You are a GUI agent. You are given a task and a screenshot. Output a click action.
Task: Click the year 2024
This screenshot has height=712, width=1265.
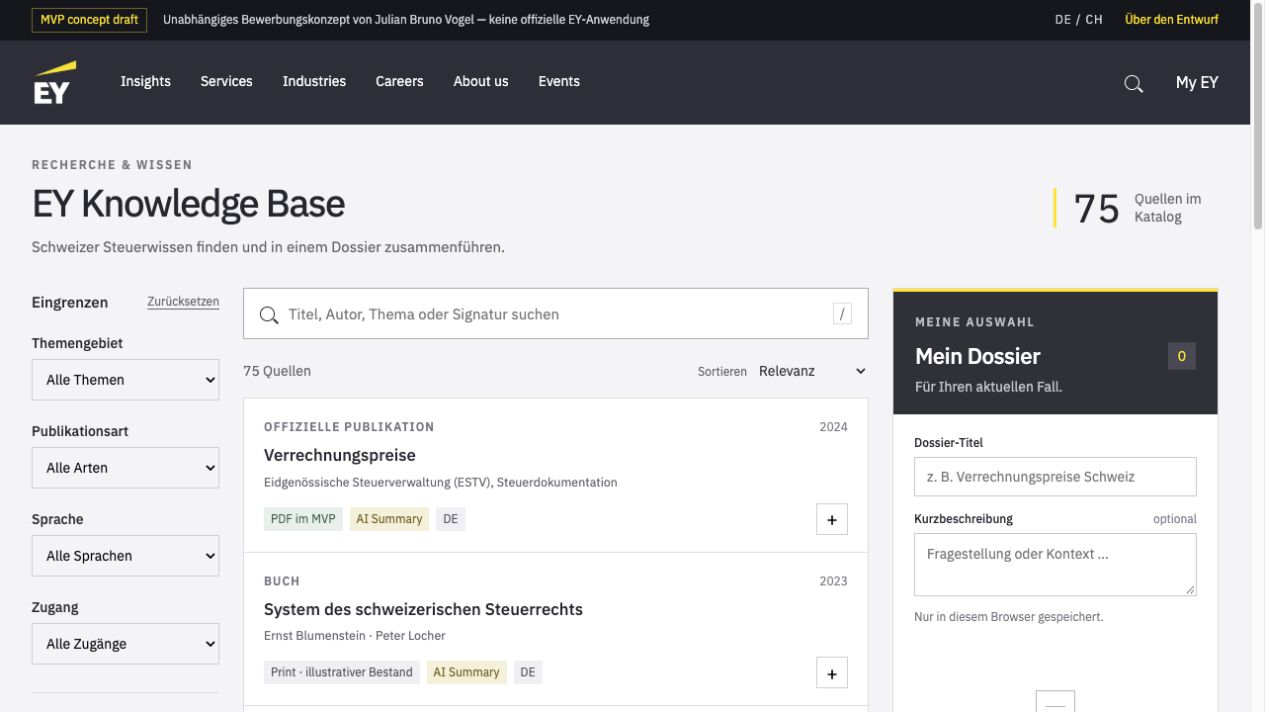click(x=833, y=427)
